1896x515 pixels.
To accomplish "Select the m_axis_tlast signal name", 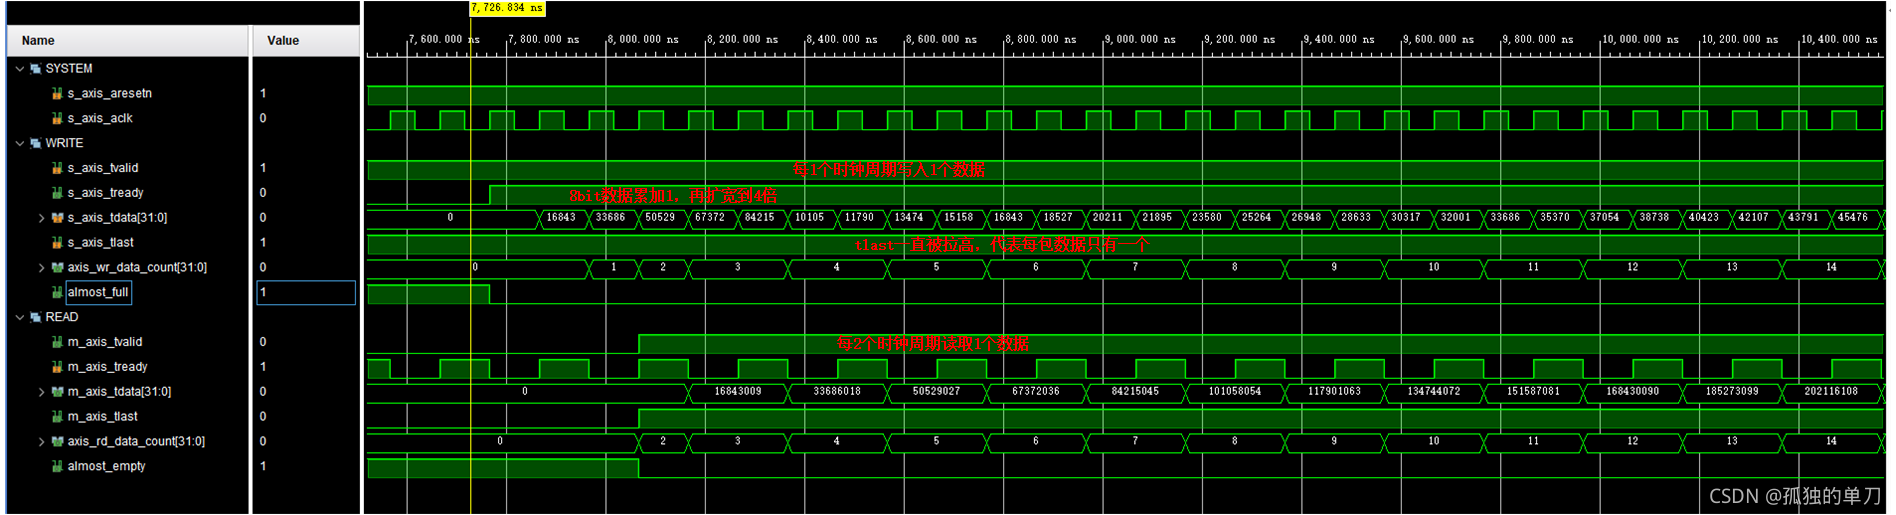I will (102, 416).
